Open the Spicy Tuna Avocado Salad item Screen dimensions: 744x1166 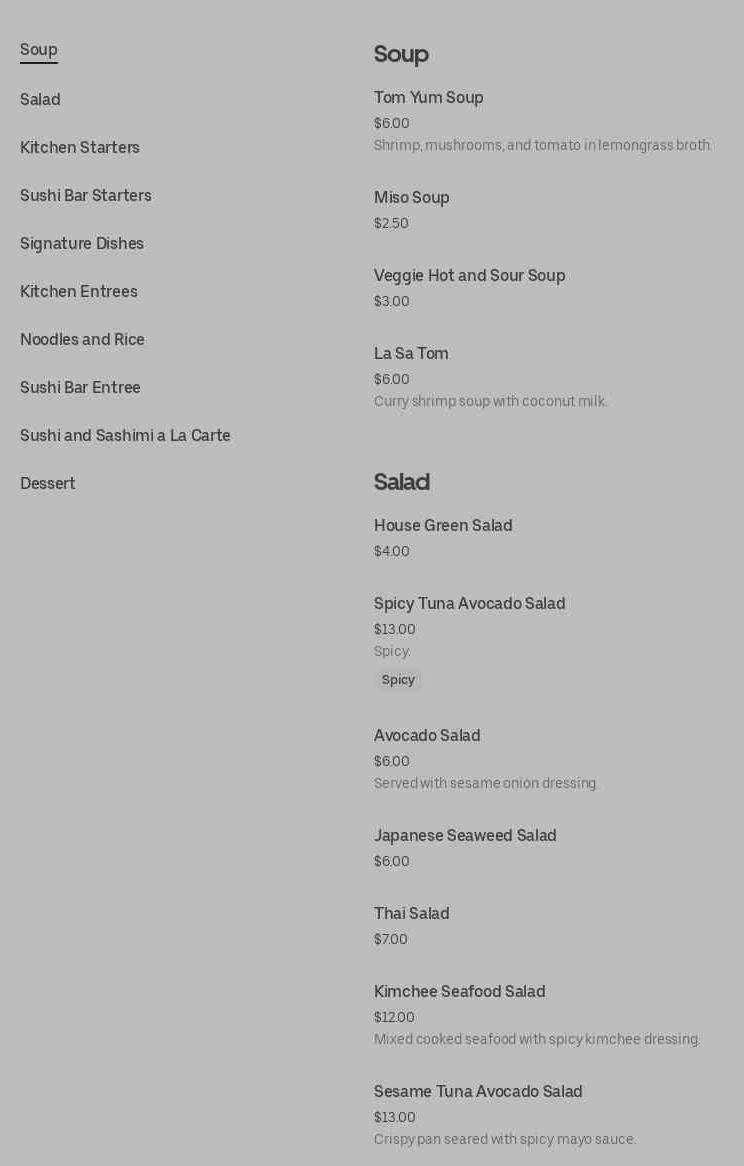point(469,604)
